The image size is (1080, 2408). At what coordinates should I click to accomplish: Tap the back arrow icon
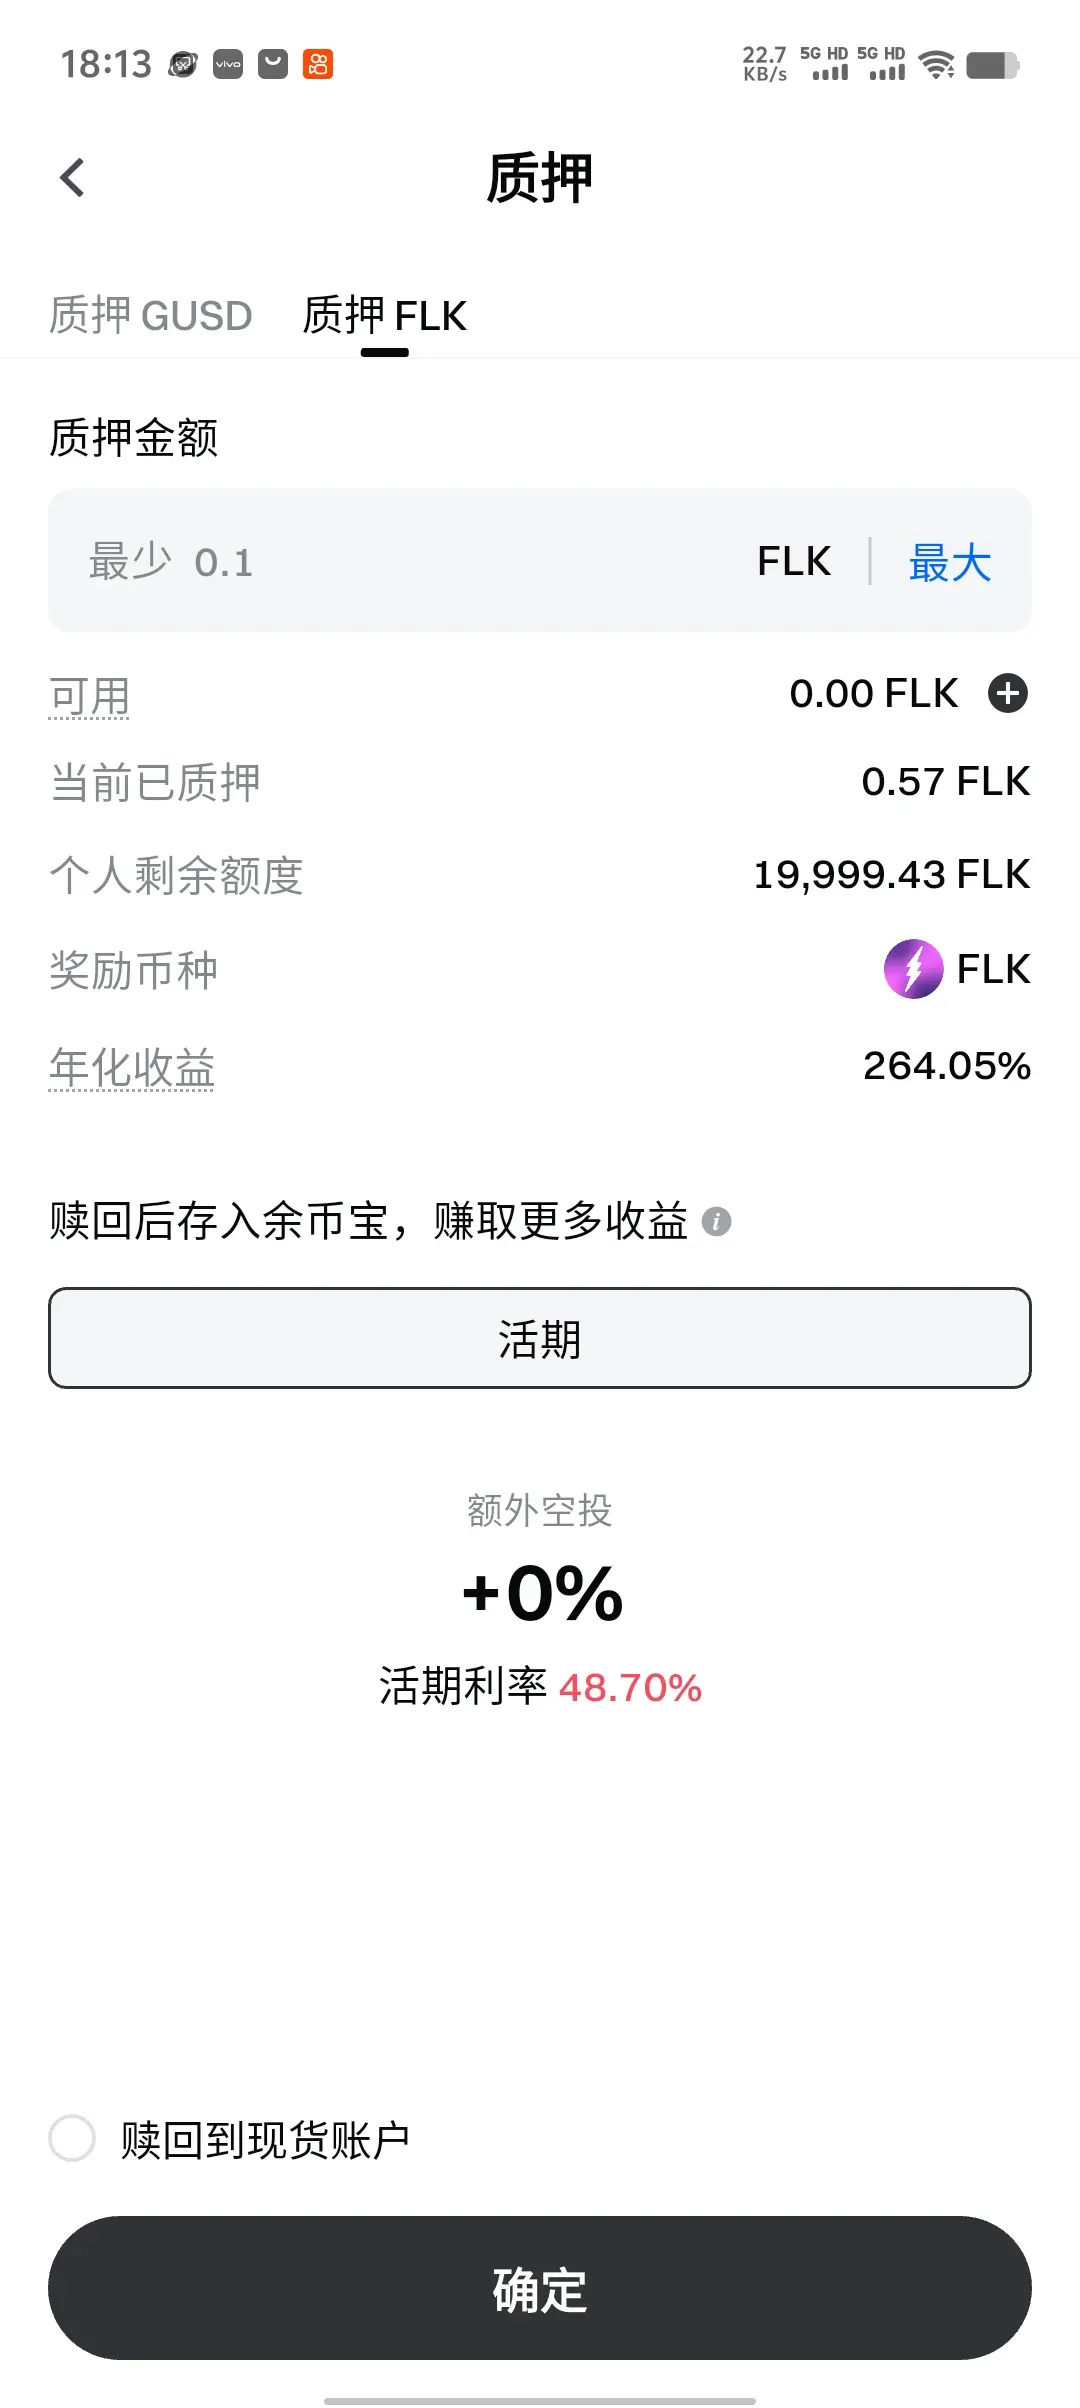(x=72, y=178)
